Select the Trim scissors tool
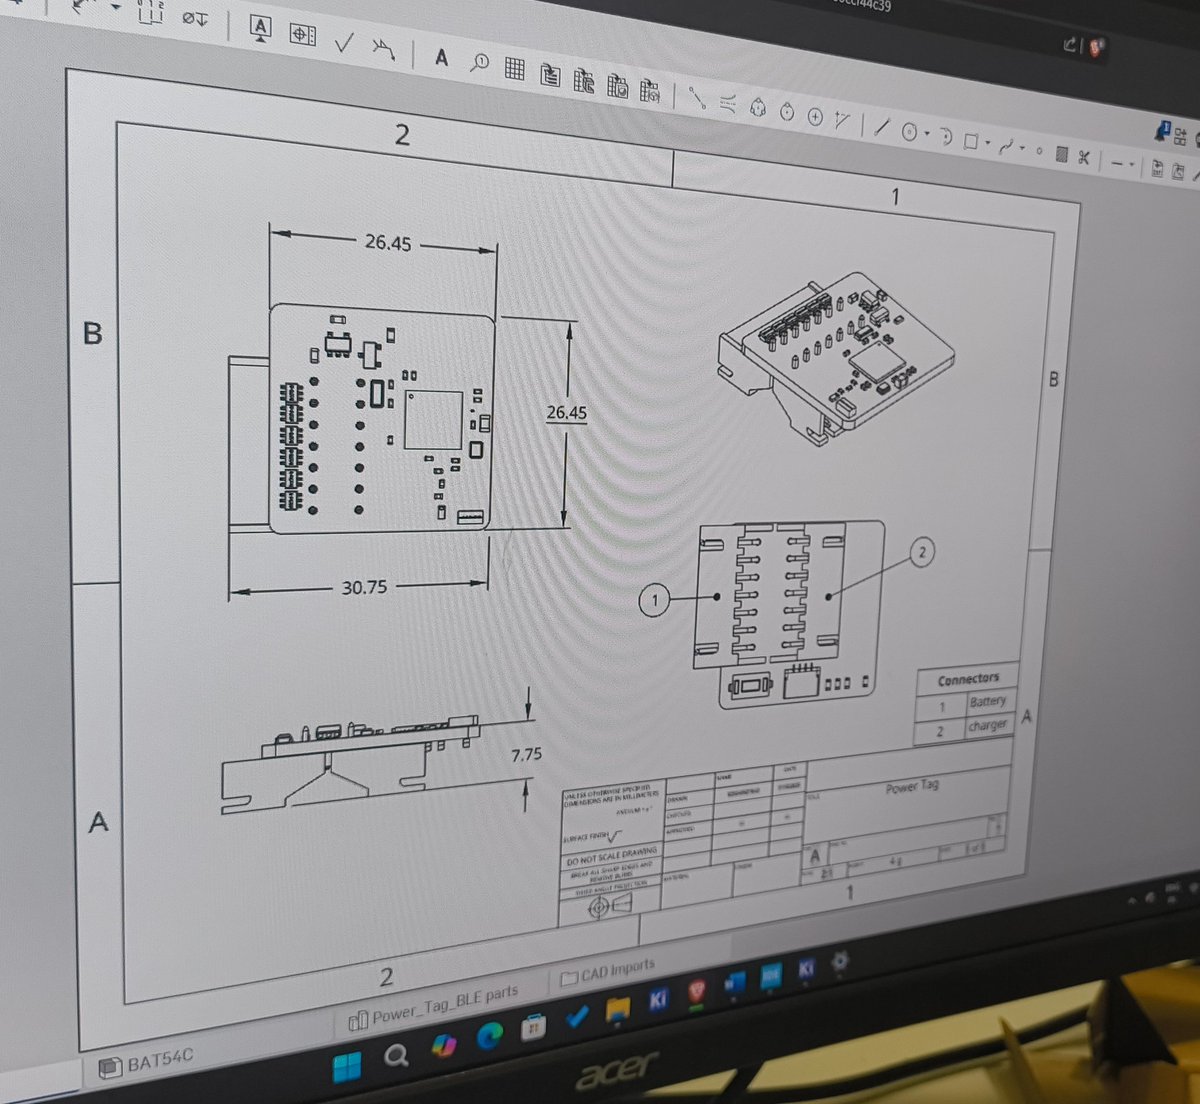 tap(1084, 158)
